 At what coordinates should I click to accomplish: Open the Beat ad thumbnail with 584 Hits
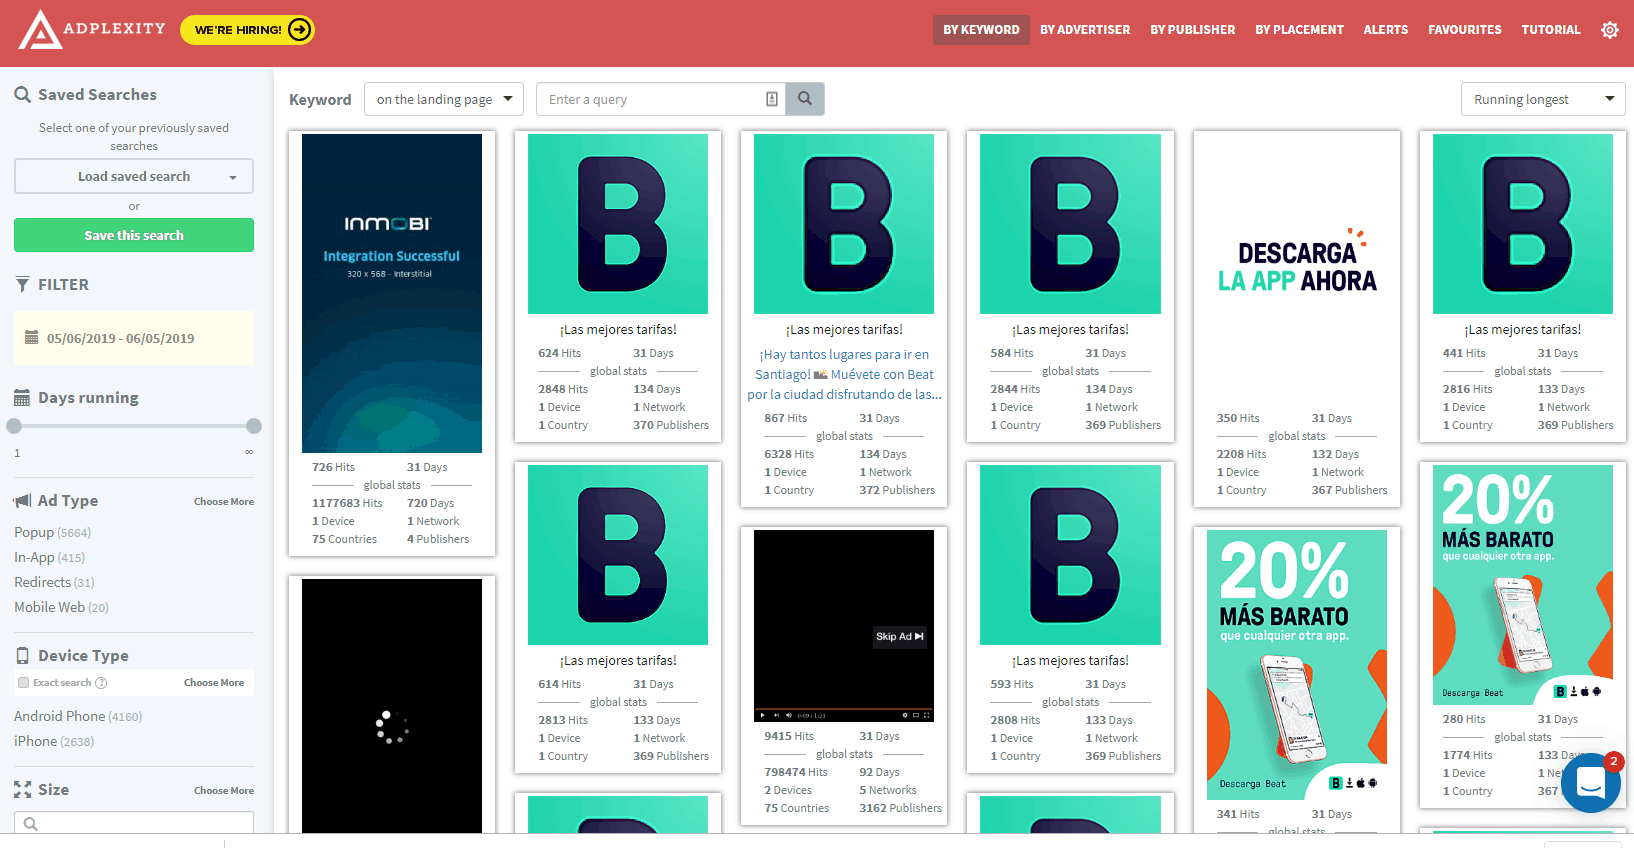coord(1070,224)
